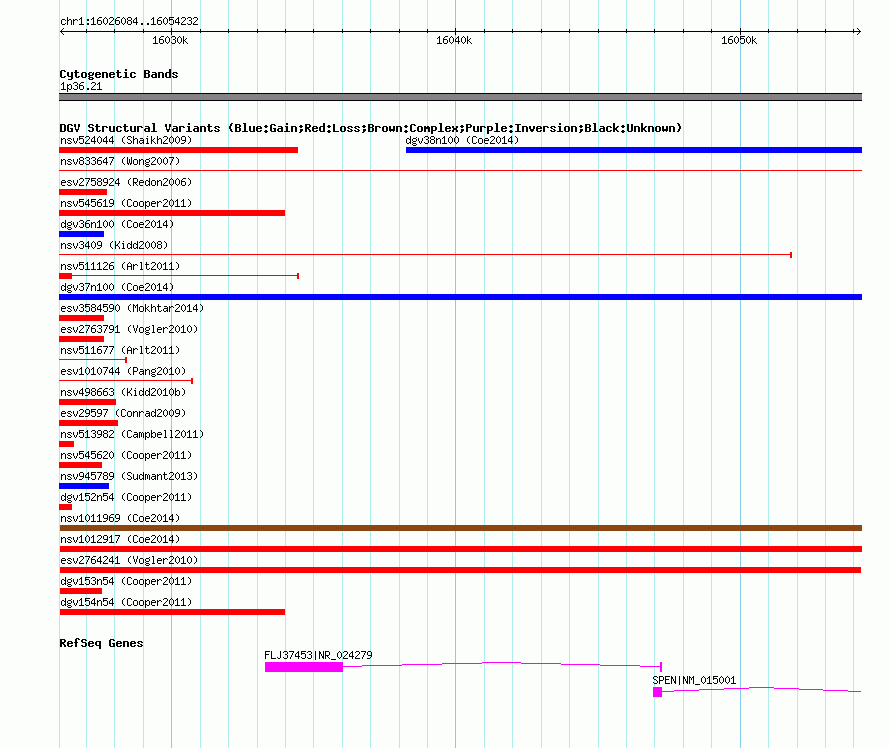The width and height of the screenshot is (890, 748).
Task: Select the blue nsv945789 gain bar
Action: pos(84,486)
